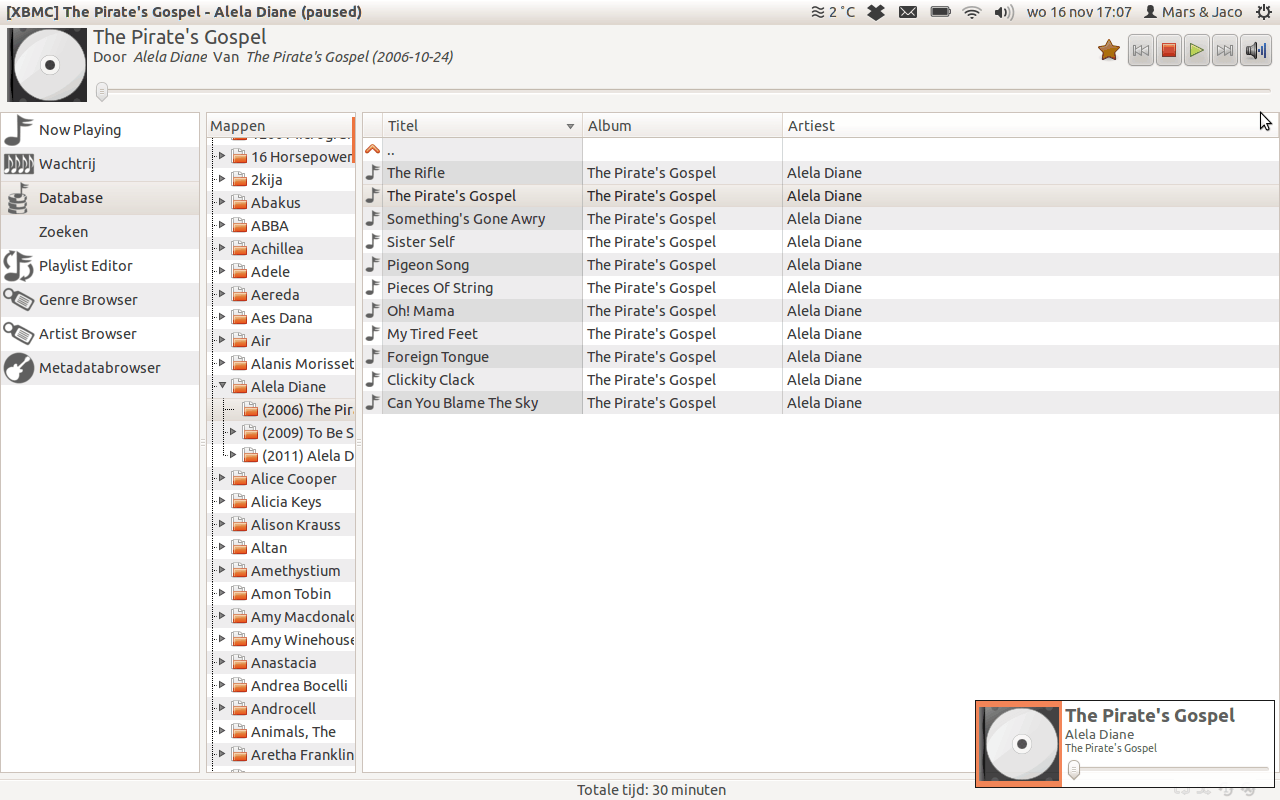Click the star rating icon
This screenshot has height=800, width=1280.
(x=1108, y=50)
